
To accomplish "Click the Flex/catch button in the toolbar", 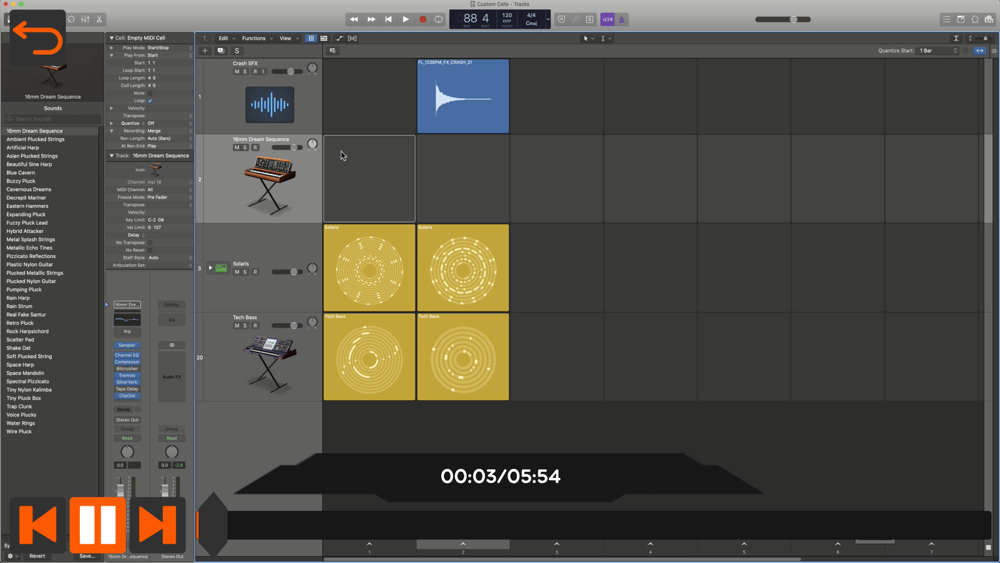I will pos(352,38).
